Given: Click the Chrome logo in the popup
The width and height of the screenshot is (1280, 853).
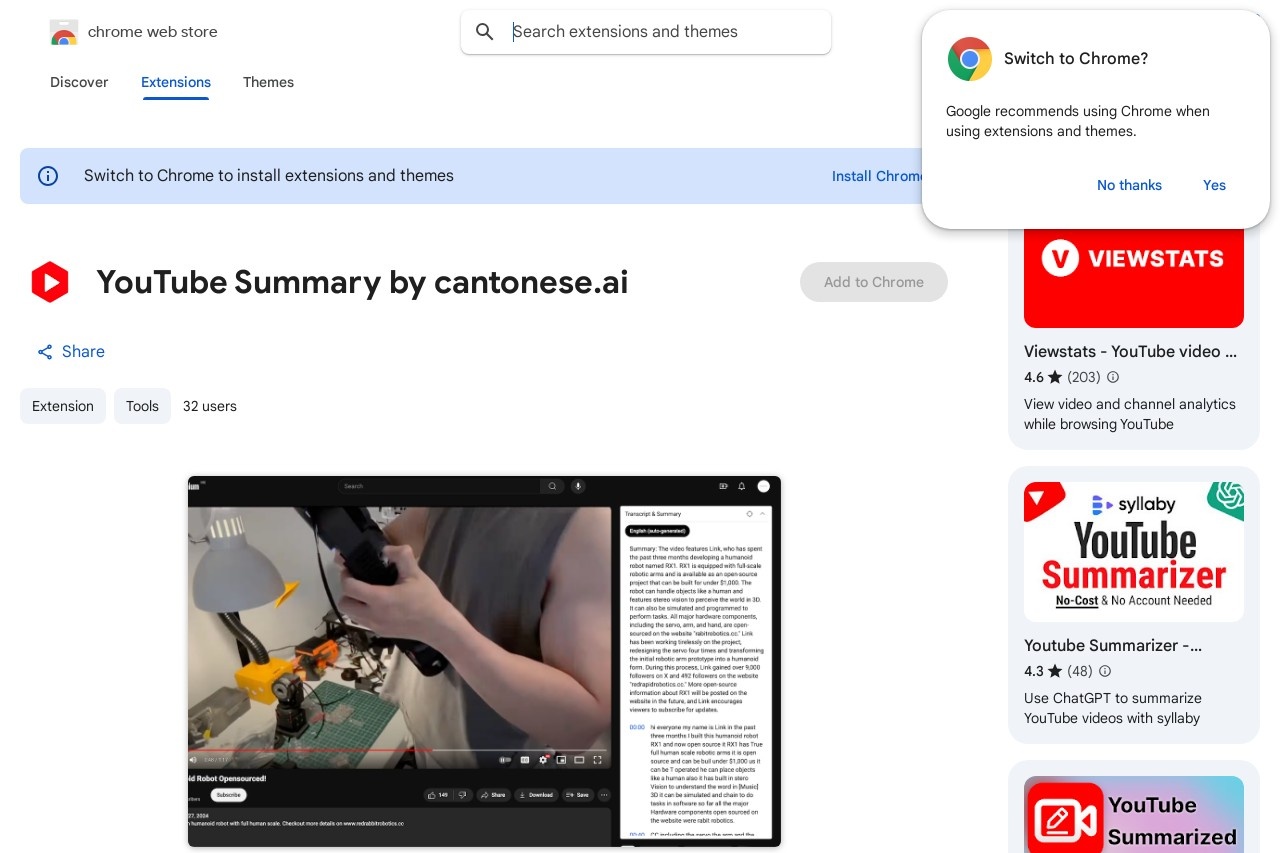Looking at the screenshot, I should 969,59.
